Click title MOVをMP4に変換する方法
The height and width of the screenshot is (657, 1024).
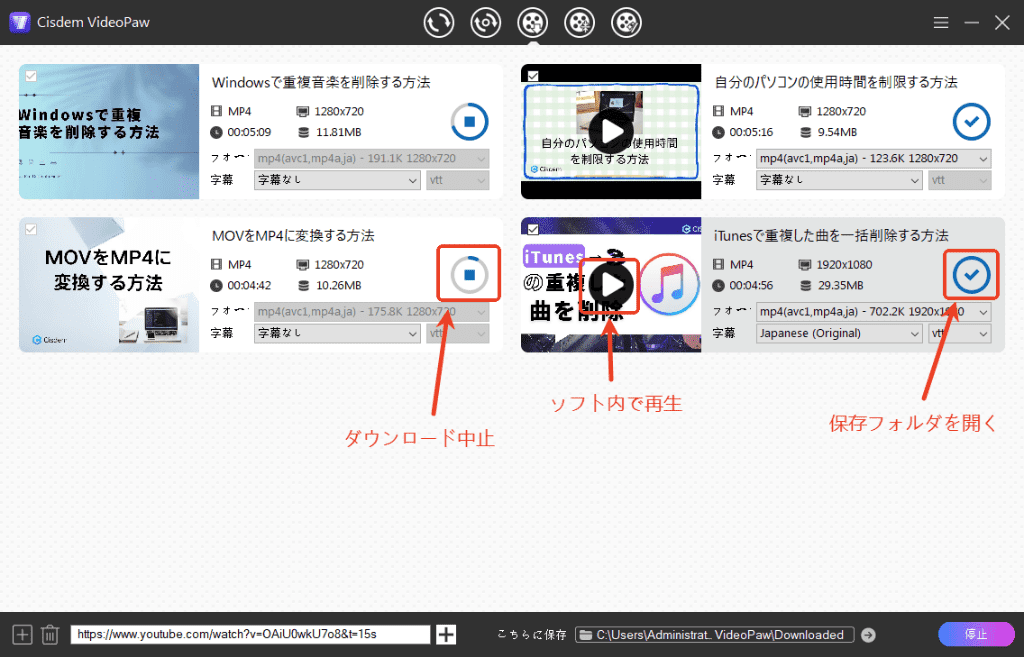tap(293, 236)
